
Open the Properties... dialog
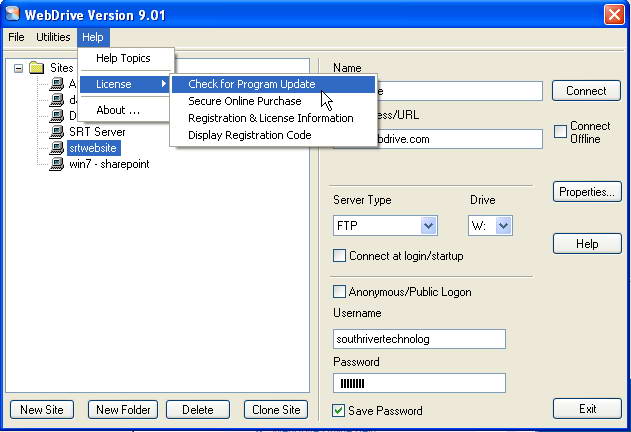[587, 192]
